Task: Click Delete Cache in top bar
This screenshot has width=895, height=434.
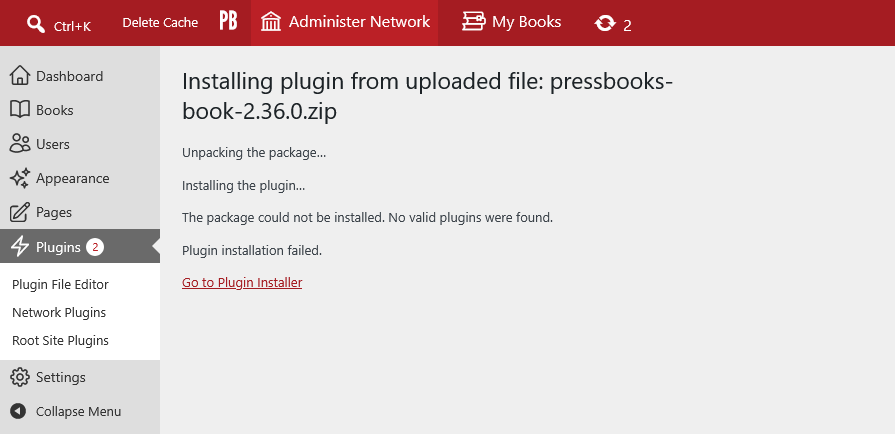Action: point(160,23)
